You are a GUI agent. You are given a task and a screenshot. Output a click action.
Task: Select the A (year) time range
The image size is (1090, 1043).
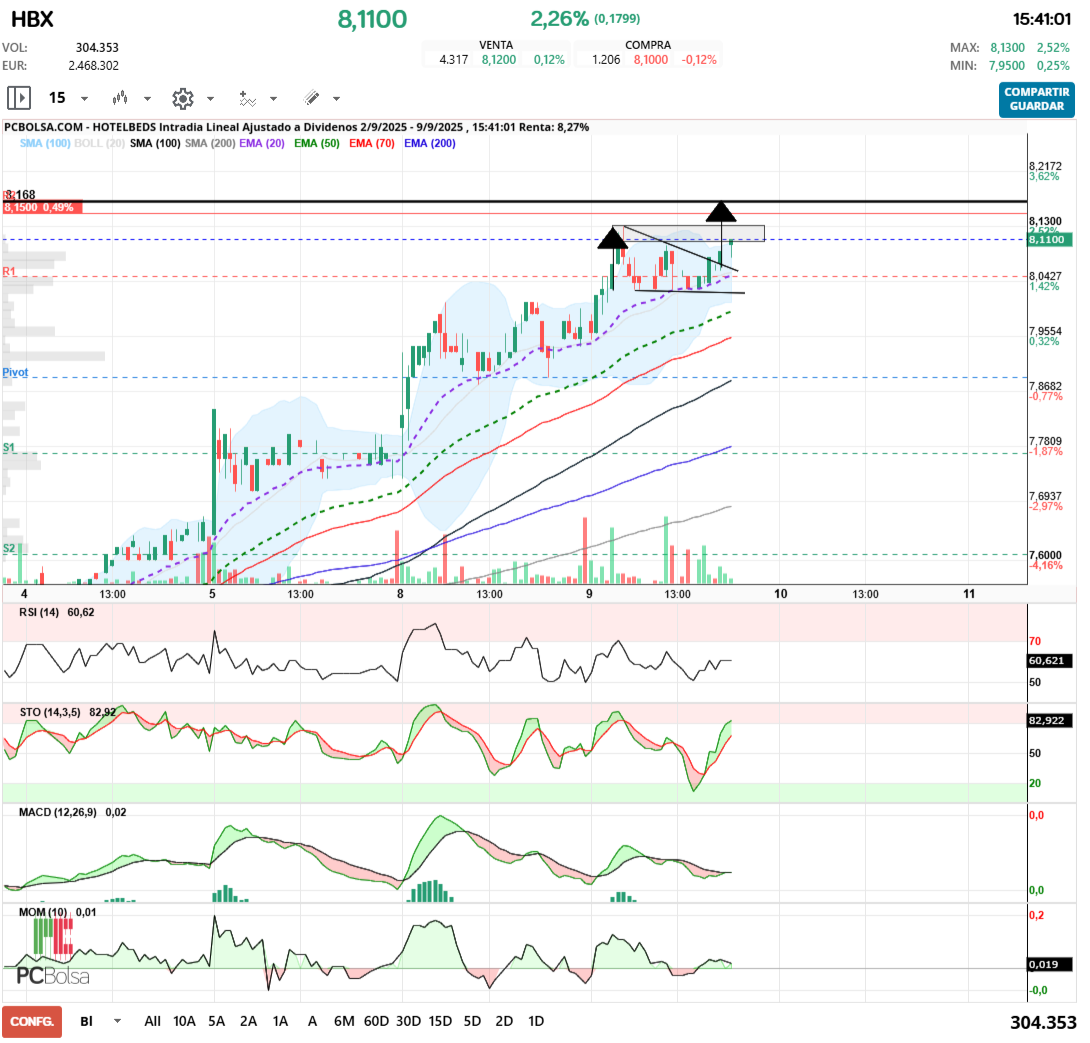click(312, 1021)
